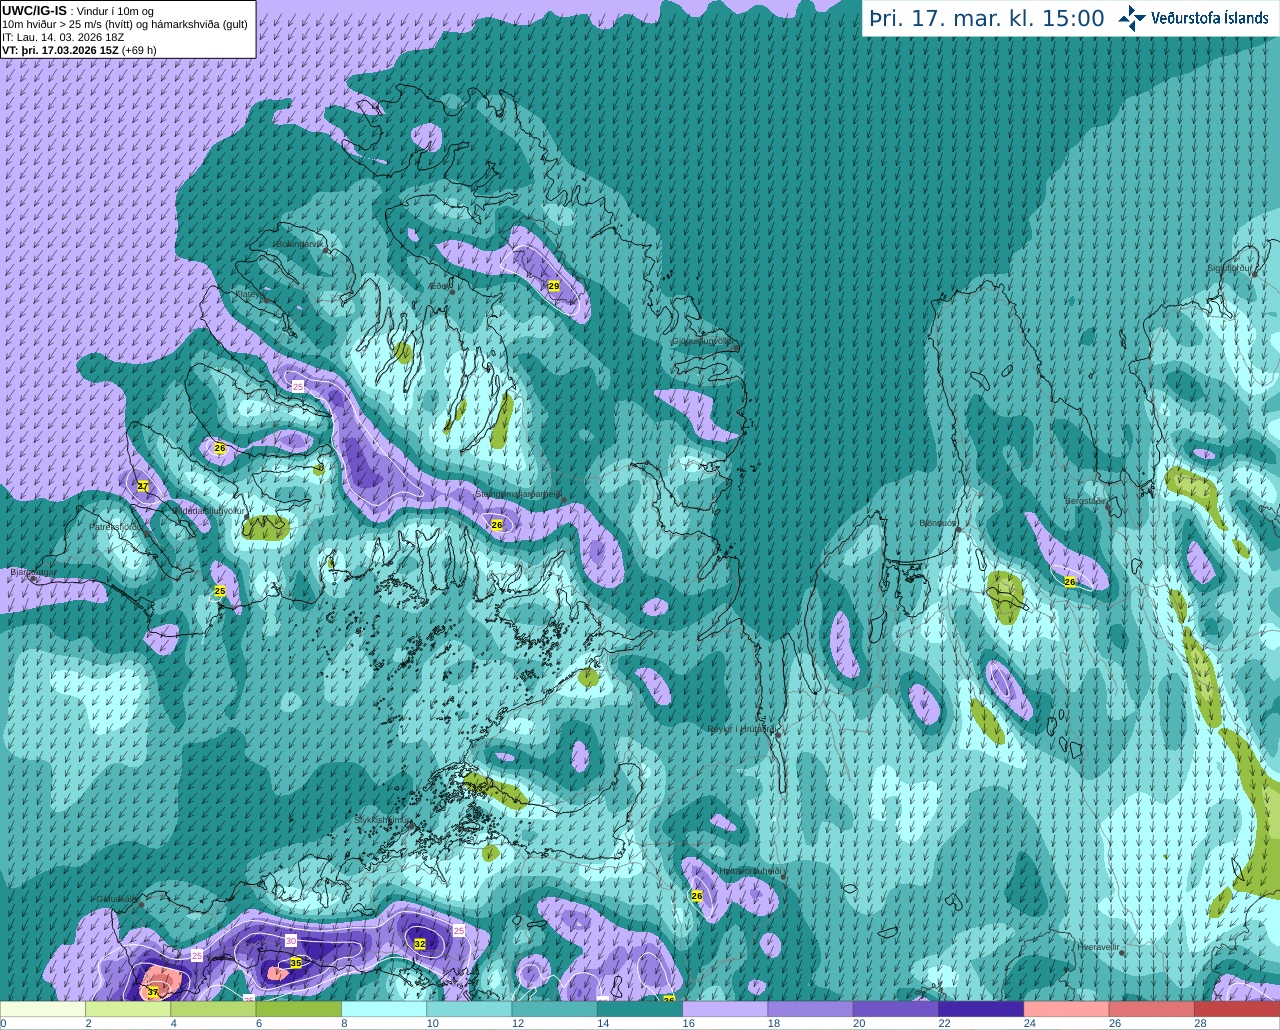Click the 'VT: þri. 17.03.2026 15Z' line

79,50
